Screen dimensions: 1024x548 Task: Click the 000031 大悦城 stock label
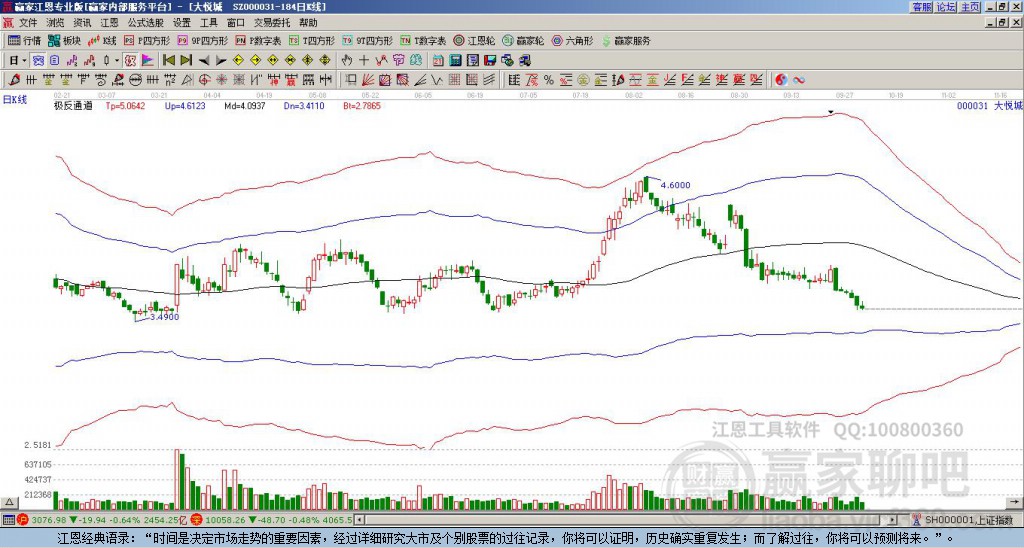(x=989, y=105)
